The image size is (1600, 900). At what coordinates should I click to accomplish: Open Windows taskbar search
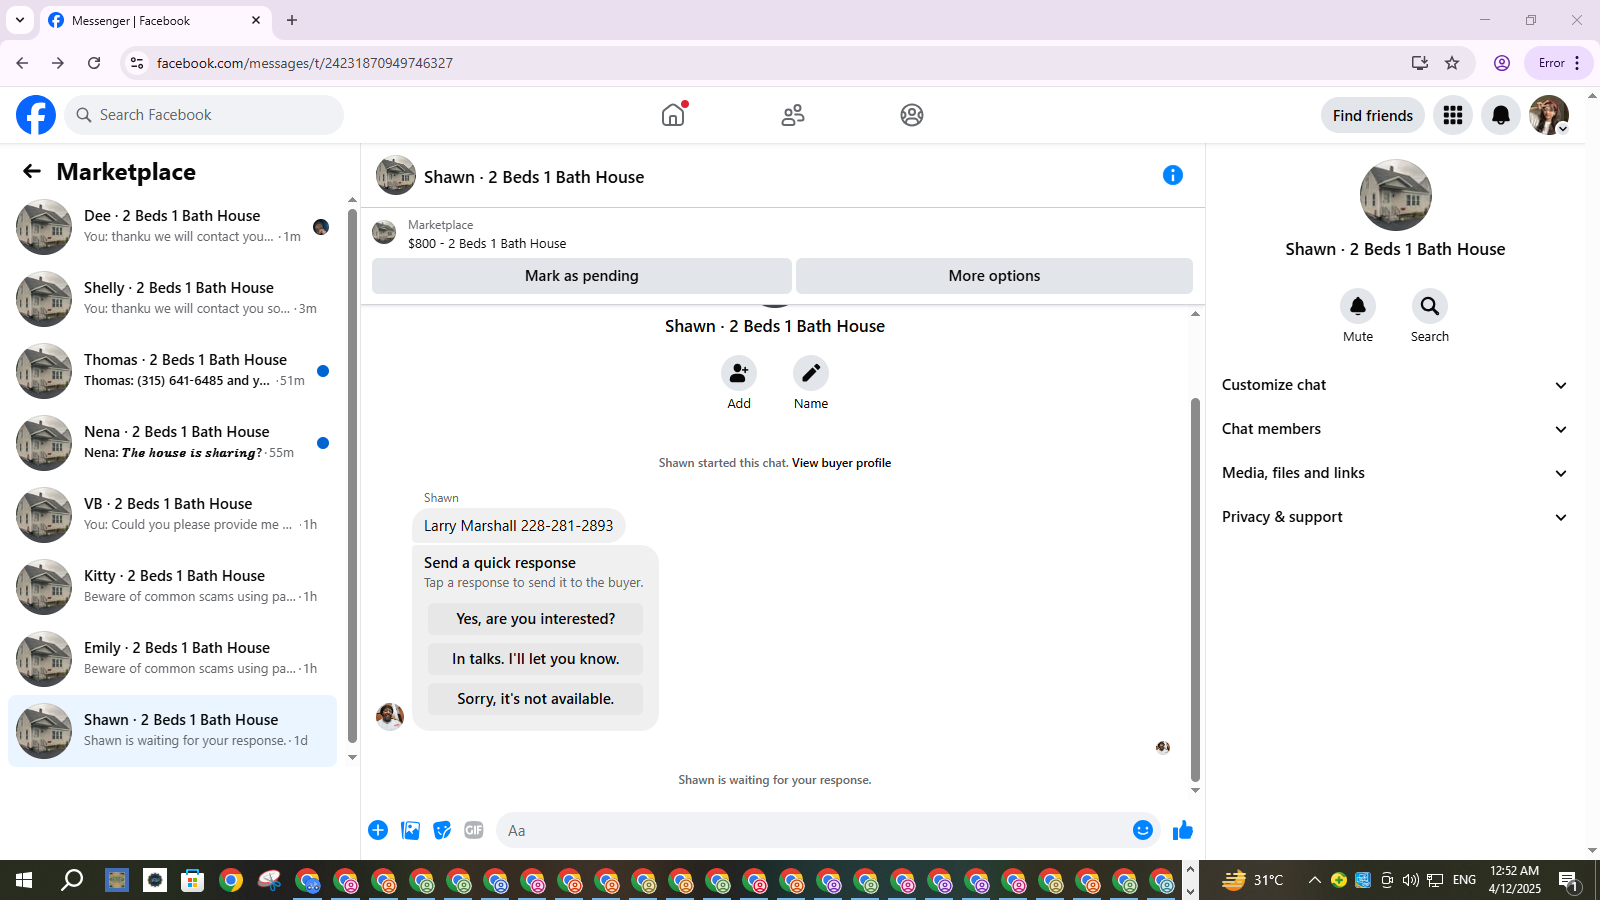tap(72, 880)
